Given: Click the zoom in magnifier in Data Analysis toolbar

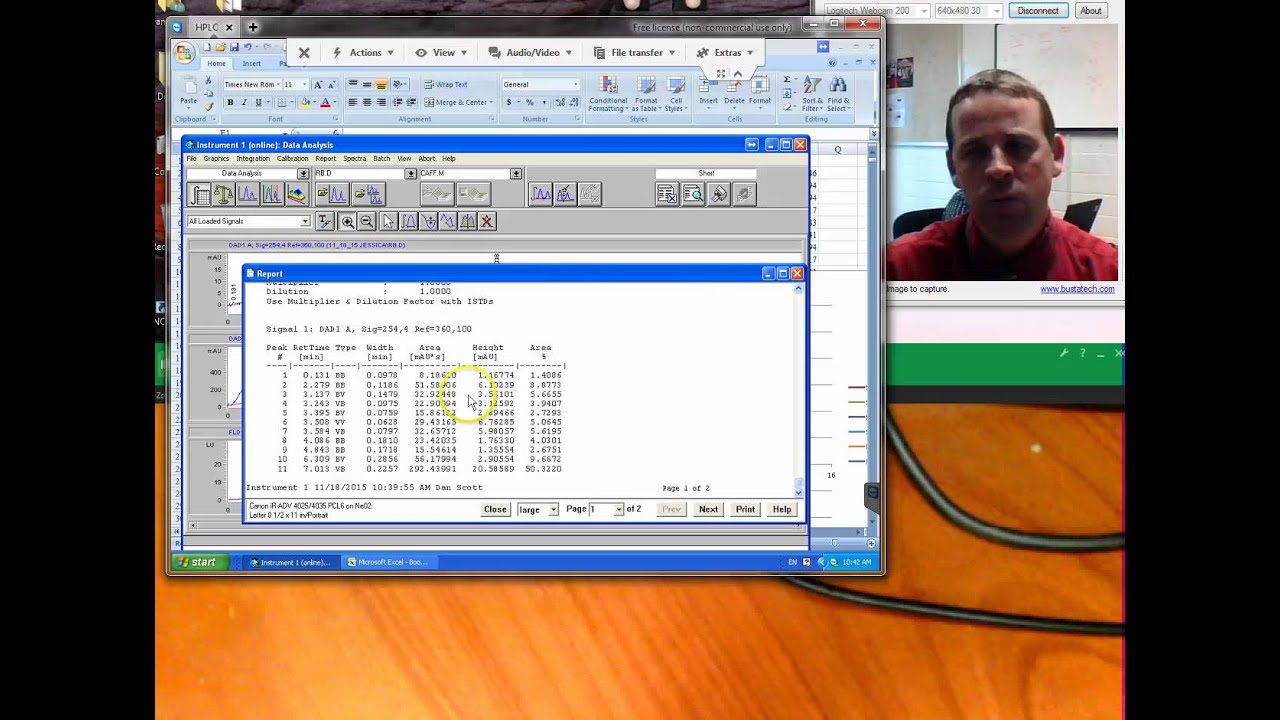Looking at the screenshot, I should pyautogui.click(x=347, y=222).
